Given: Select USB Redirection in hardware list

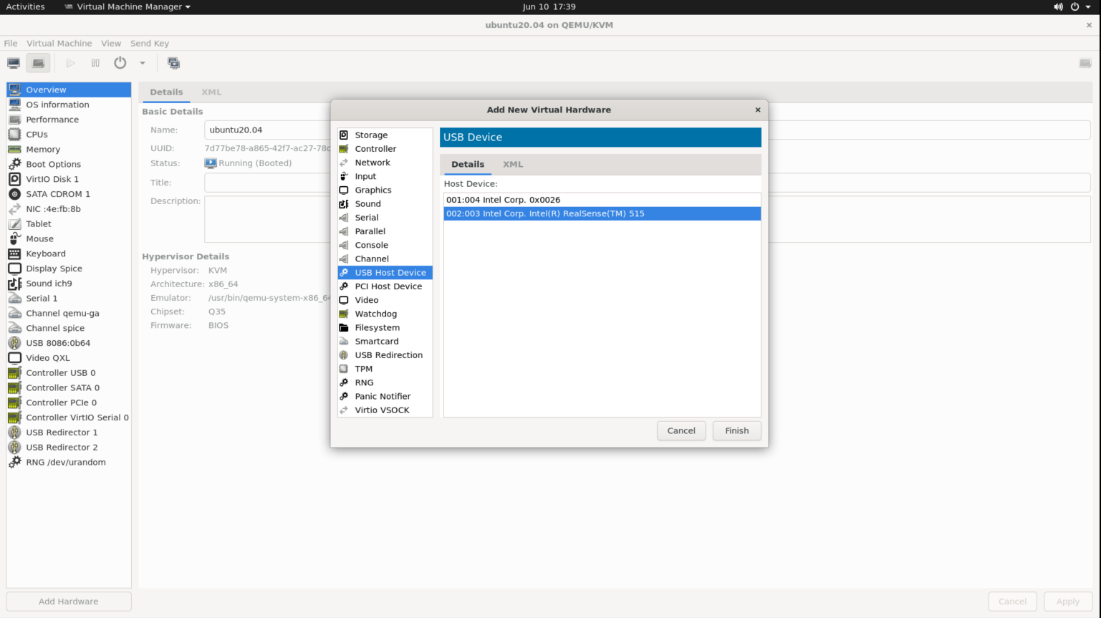Looking at the screenshot, I should tap(385, 355).
